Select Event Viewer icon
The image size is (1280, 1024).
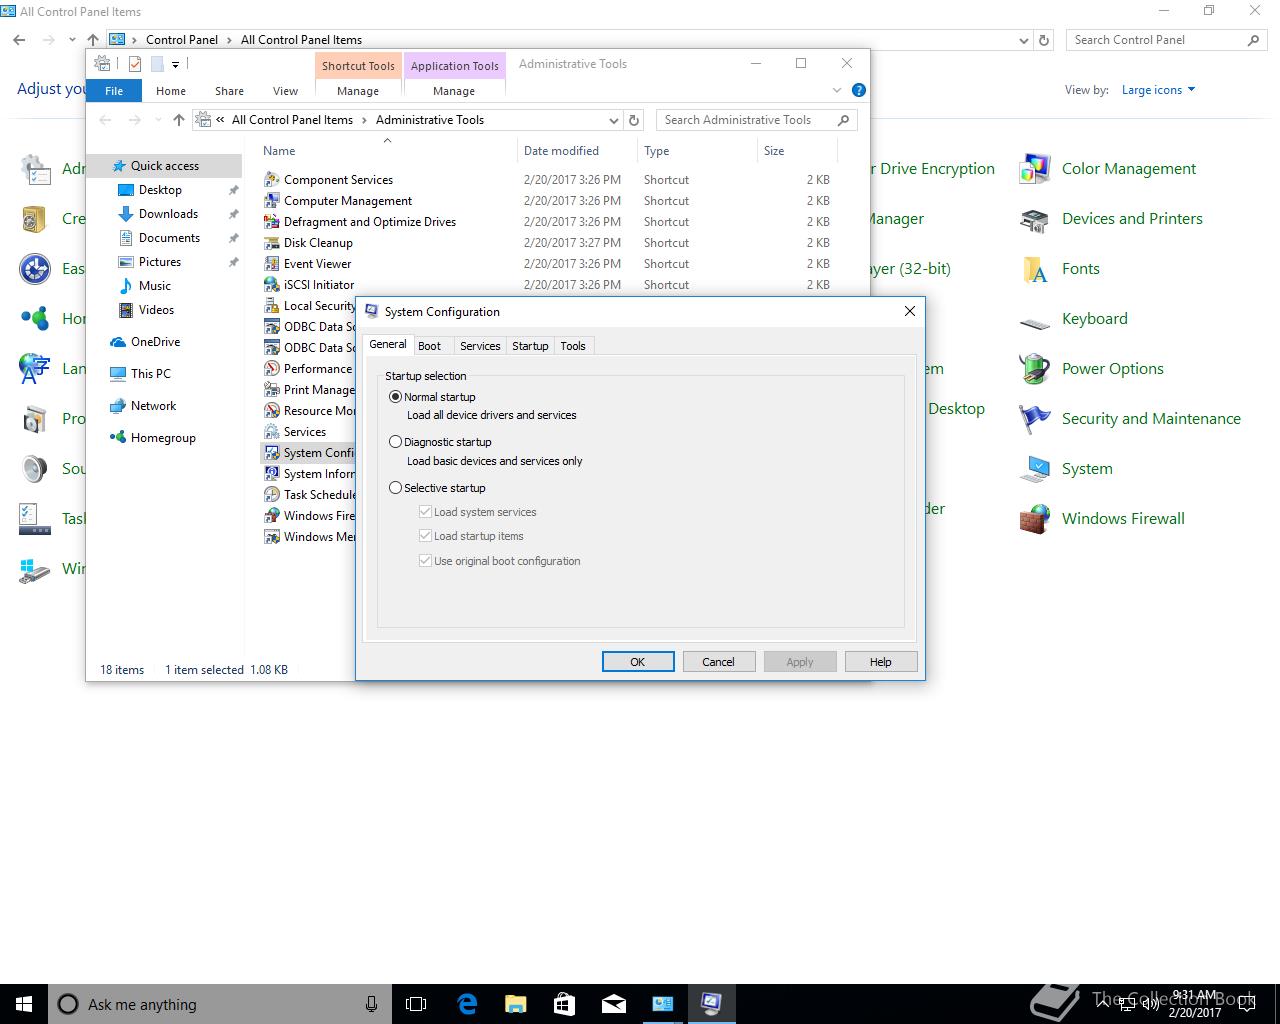[x=271, y=264]
